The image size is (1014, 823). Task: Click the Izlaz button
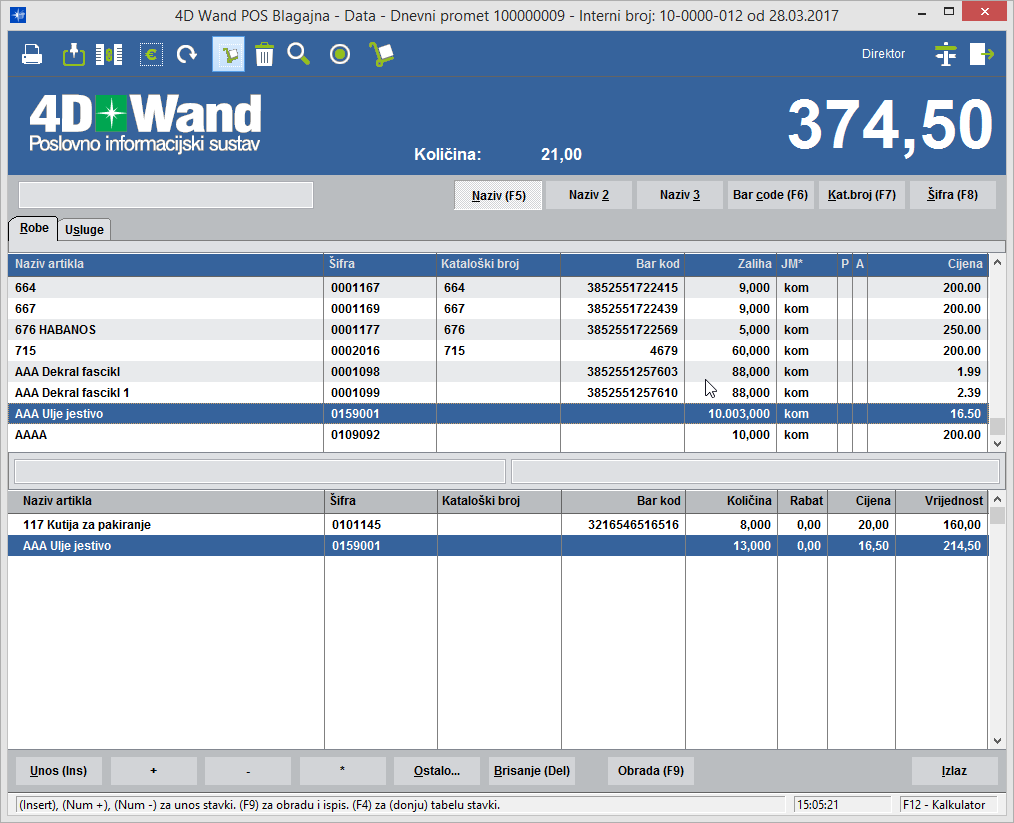coord(955,771)
